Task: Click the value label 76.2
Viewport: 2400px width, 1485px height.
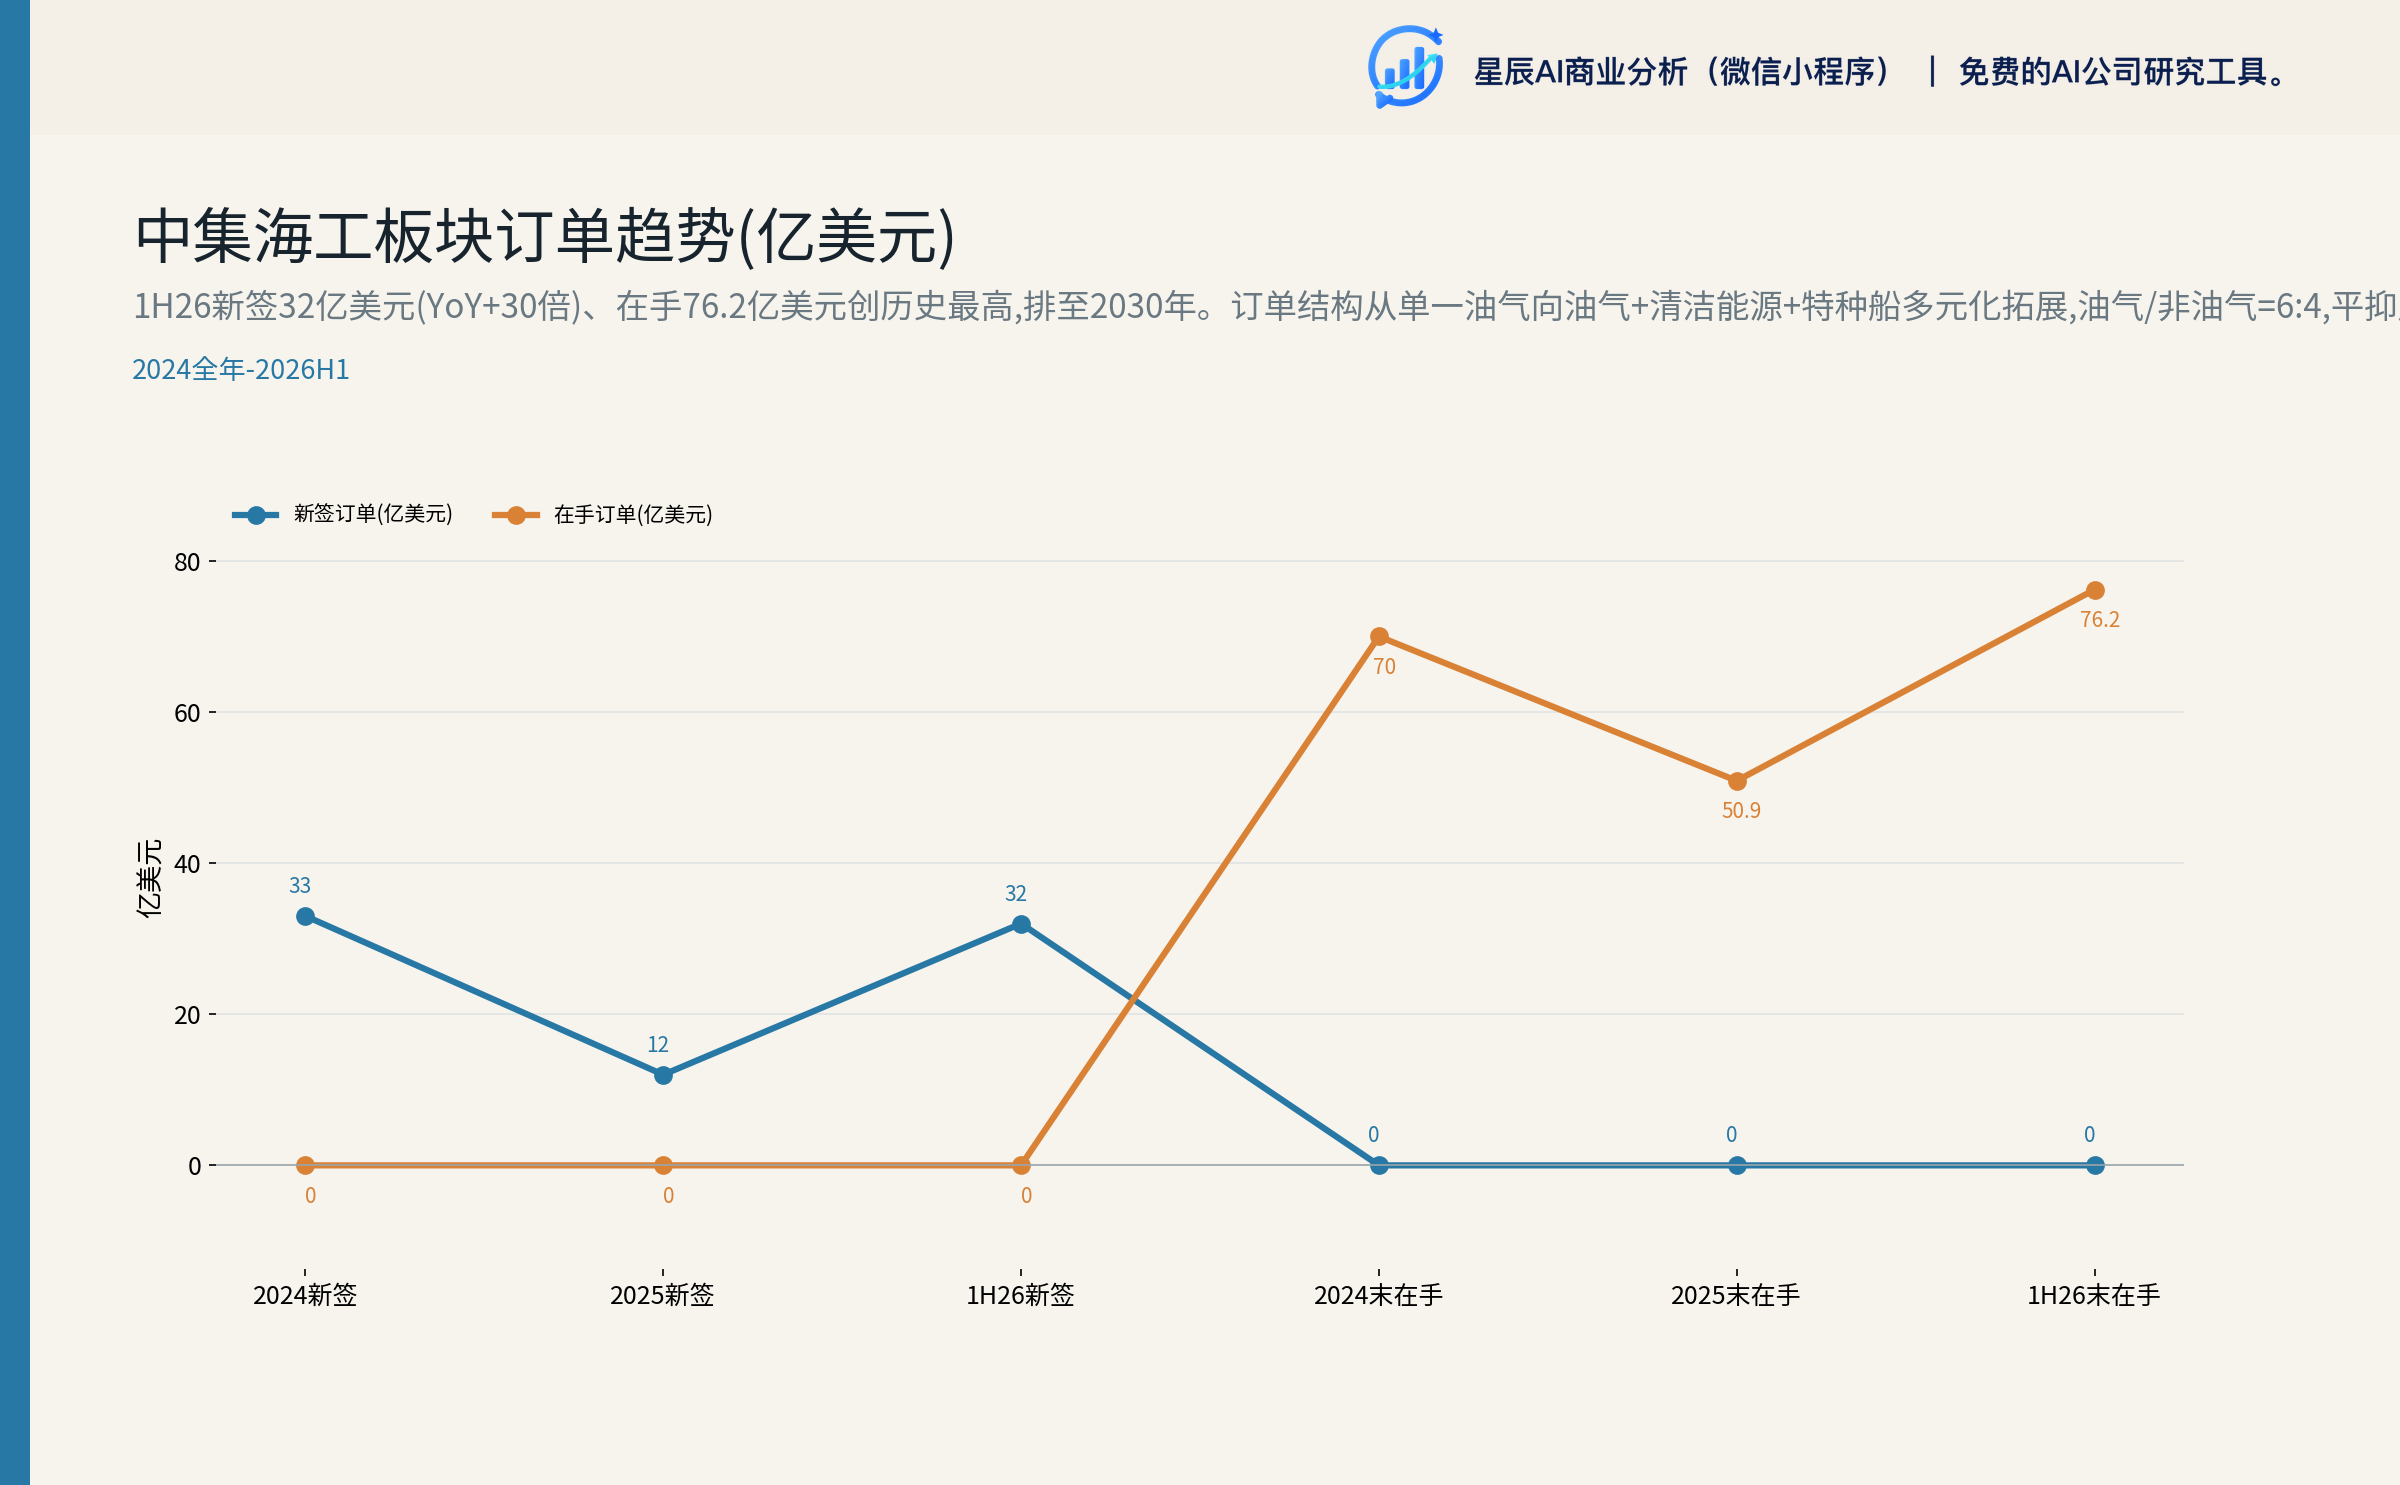Action: pyautogui.click(x=2100, y=620)
